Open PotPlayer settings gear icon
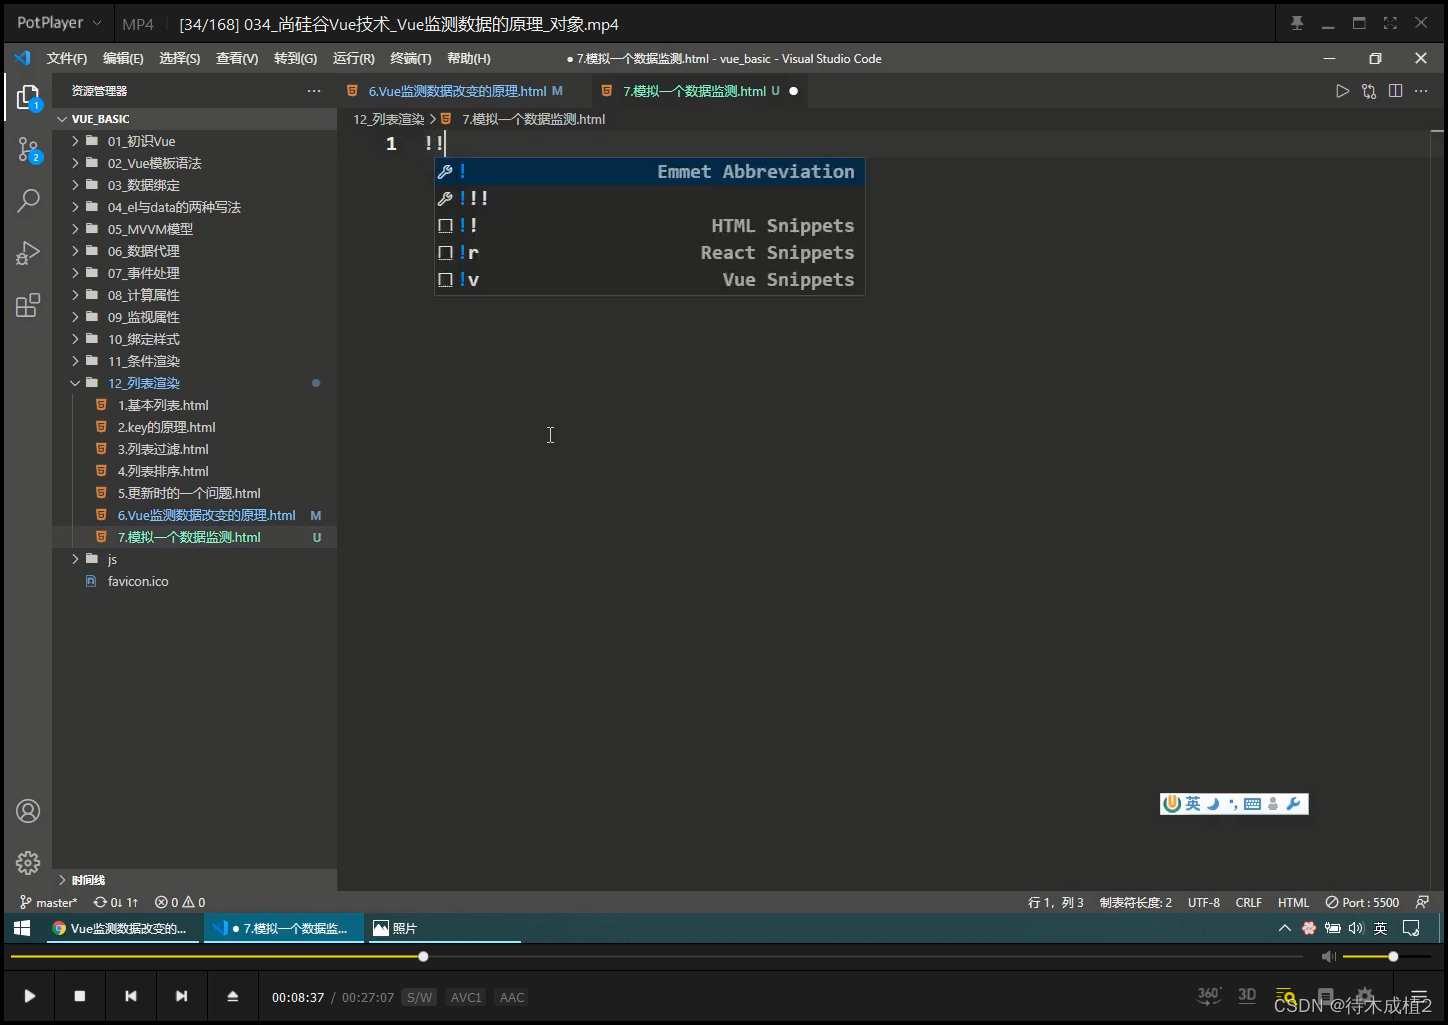 1366,996
